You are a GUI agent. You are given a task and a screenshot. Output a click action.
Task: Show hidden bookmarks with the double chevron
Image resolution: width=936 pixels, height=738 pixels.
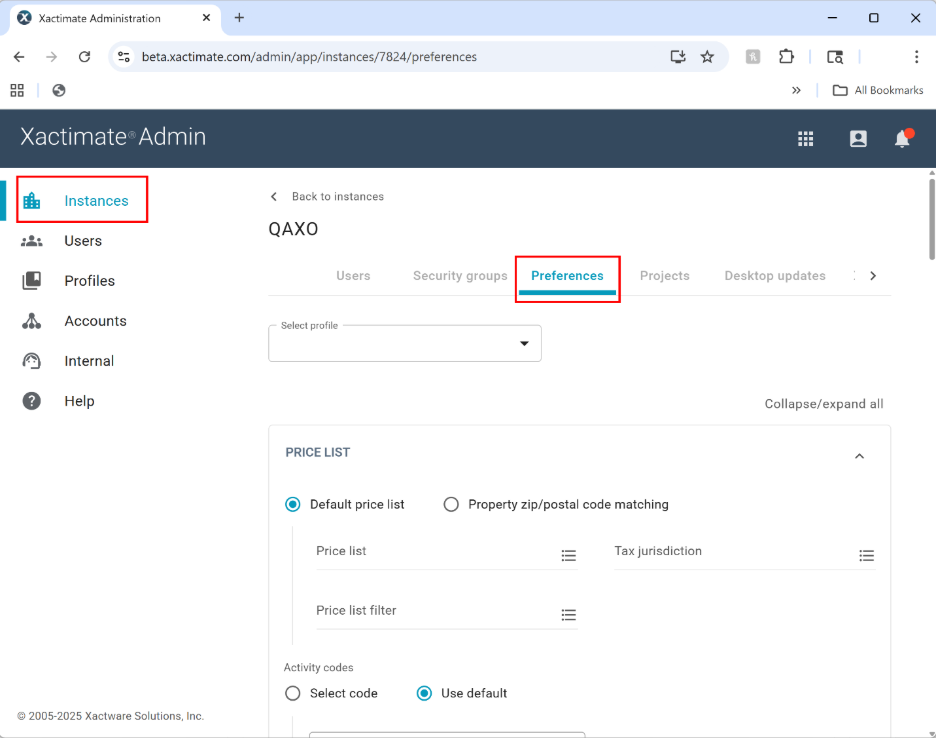tap(796, 90)
